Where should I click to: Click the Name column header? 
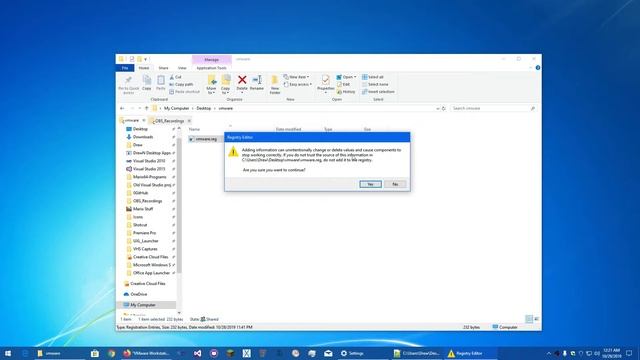click(x=195, y=129)
